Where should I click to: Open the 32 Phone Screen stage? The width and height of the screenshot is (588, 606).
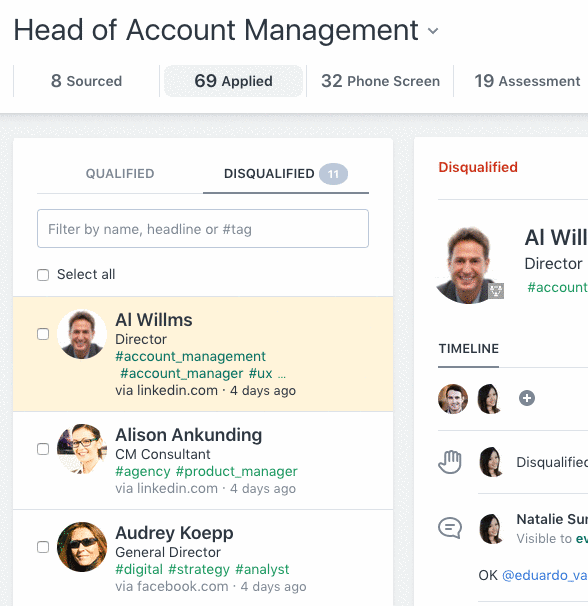[380, 81]
